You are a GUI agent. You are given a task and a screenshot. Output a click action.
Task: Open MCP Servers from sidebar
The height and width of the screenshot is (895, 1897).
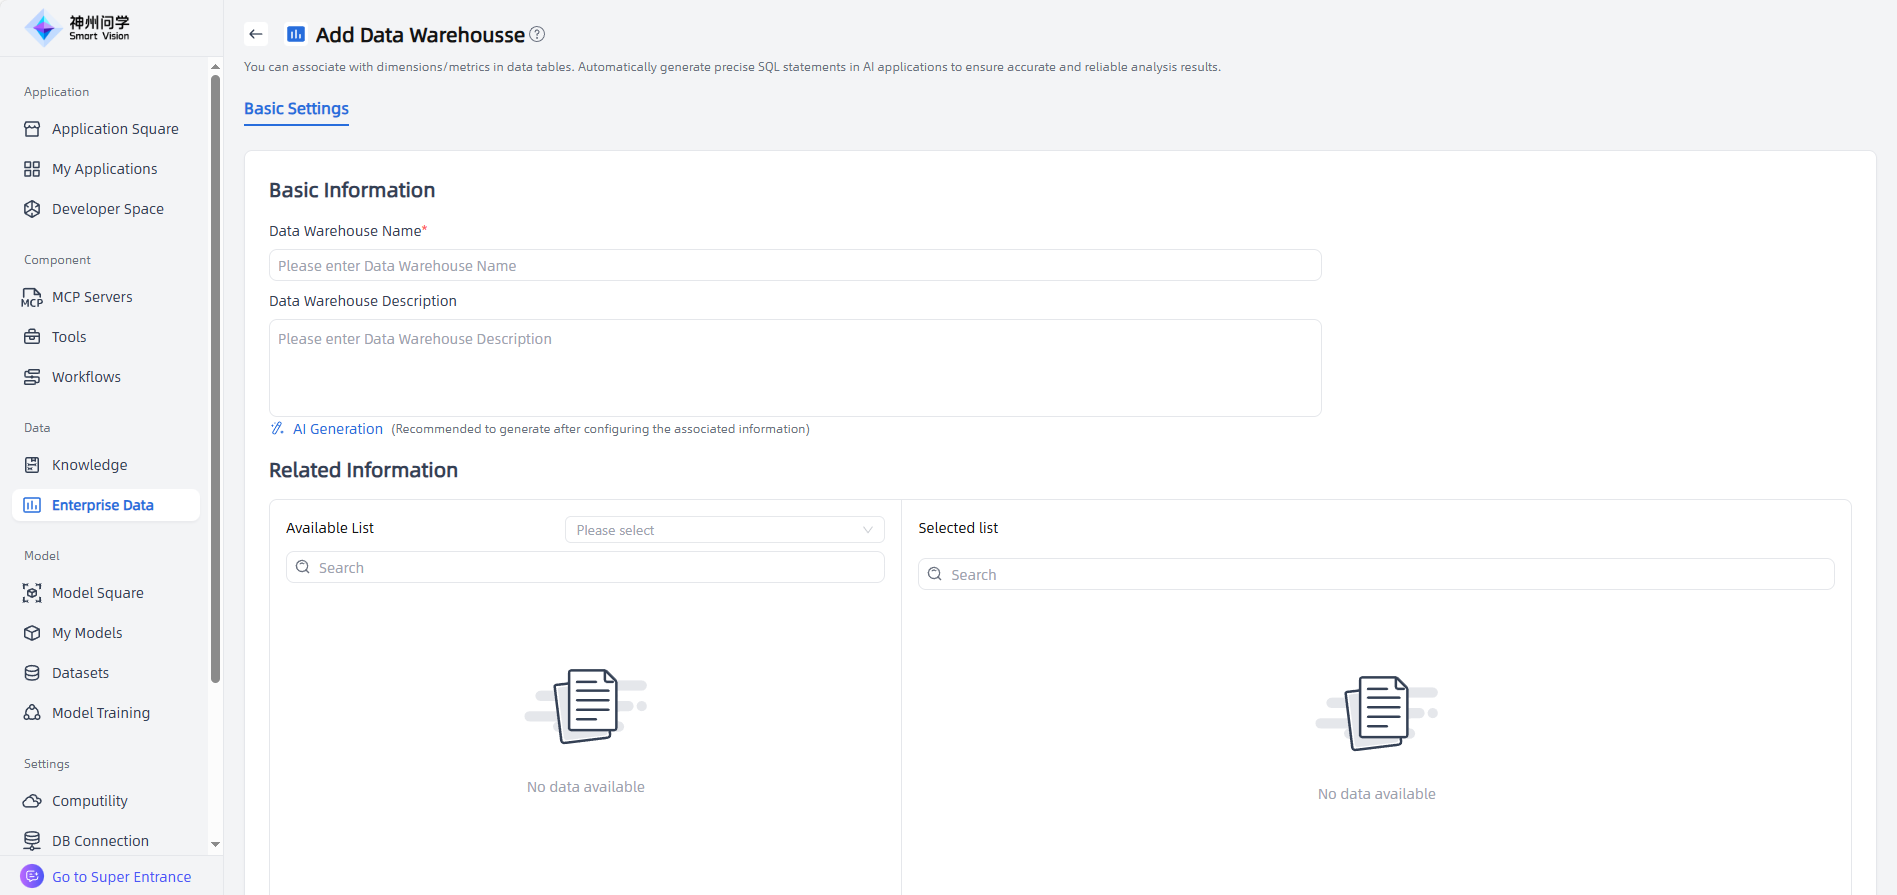(x=92, y=297)
